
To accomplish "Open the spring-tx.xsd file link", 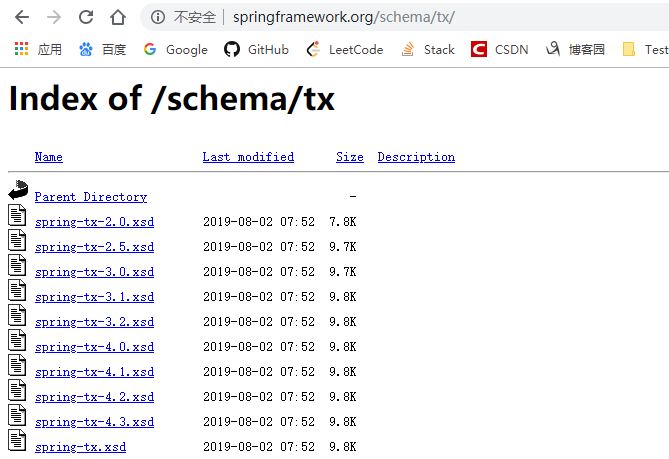I will point(80,447).
